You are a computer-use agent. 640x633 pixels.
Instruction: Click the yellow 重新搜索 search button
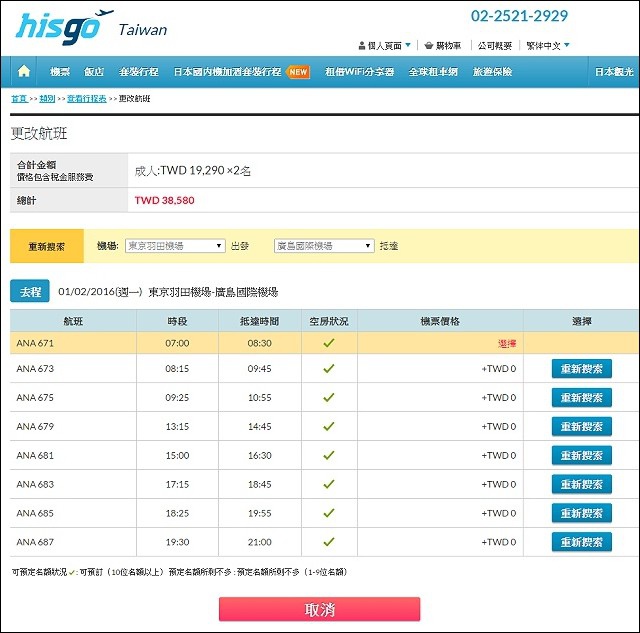tap(47, 246)
